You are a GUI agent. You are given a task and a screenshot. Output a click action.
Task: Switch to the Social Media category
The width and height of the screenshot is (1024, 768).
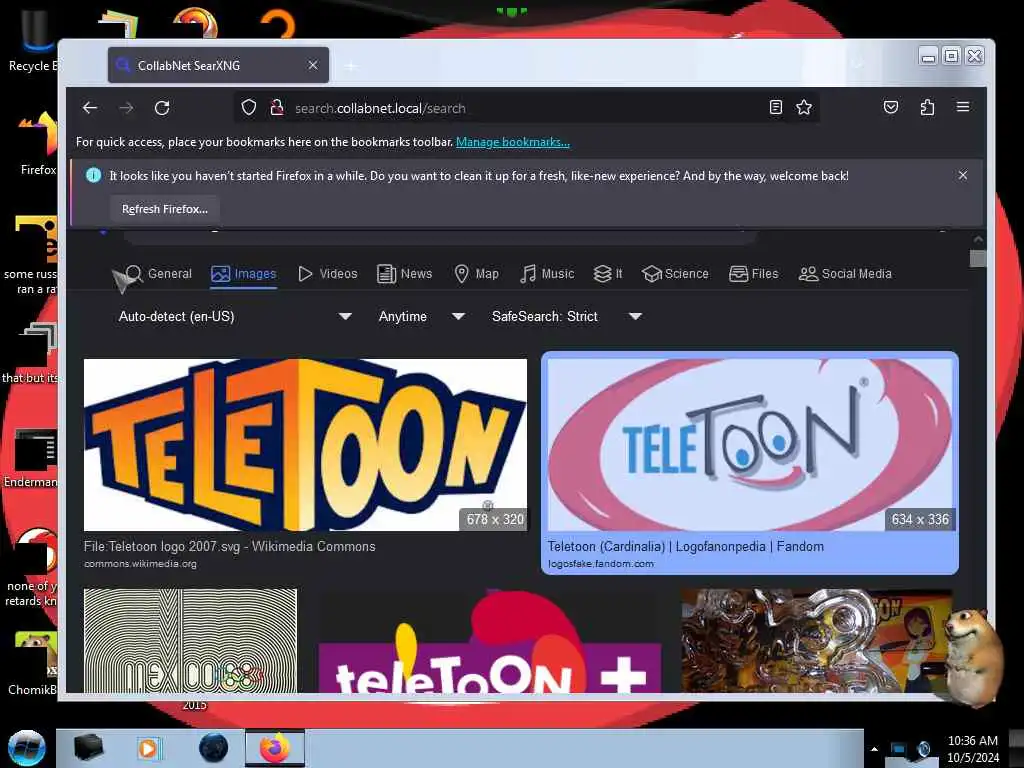(845, 274)
